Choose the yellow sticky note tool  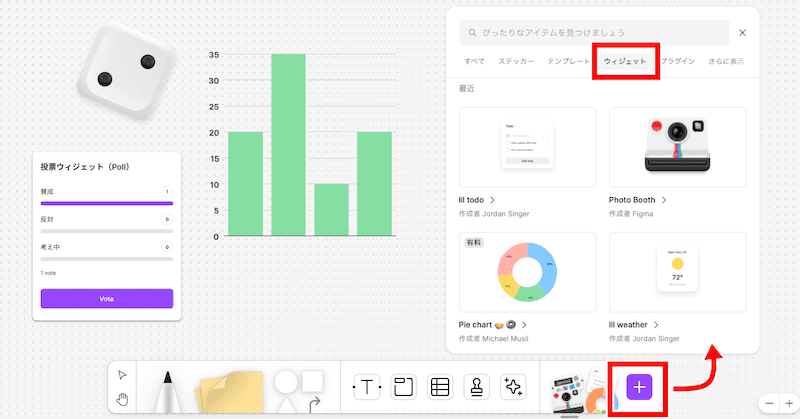[228, 392]
